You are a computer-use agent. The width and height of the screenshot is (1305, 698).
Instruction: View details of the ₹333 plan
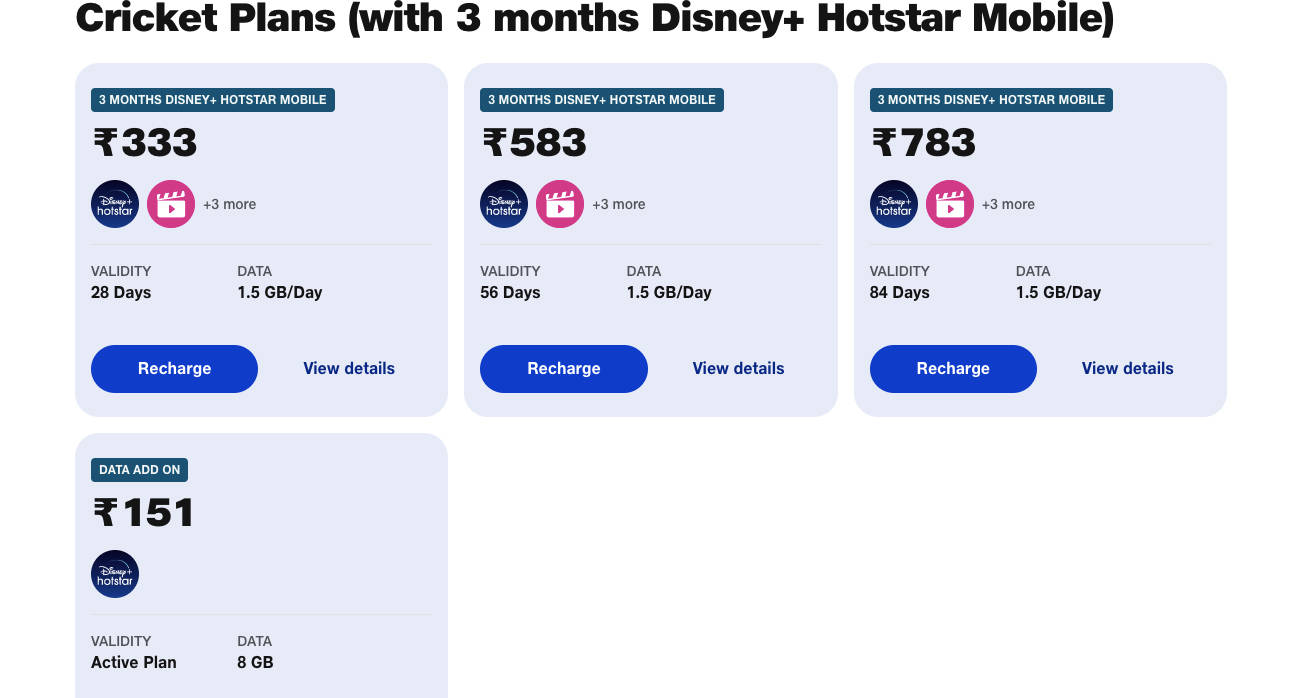[348, 368]
